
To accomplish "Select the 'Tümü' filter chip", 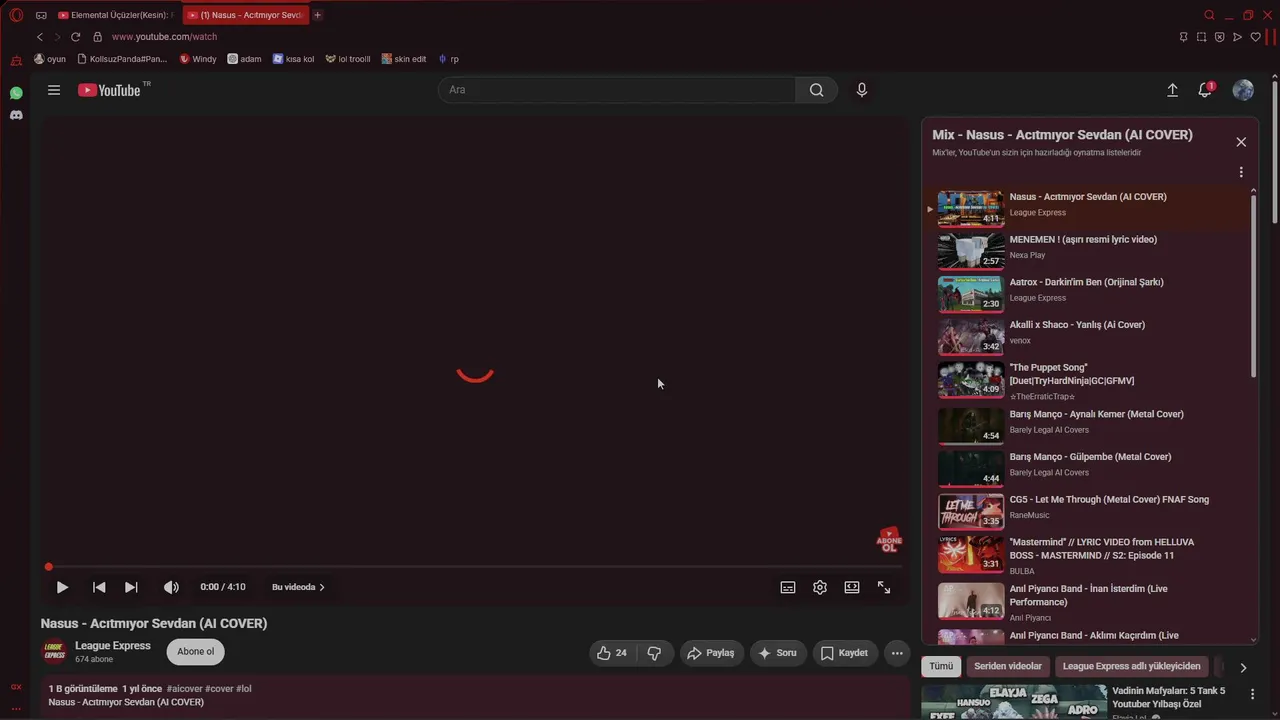I will (x=941, y=666).
